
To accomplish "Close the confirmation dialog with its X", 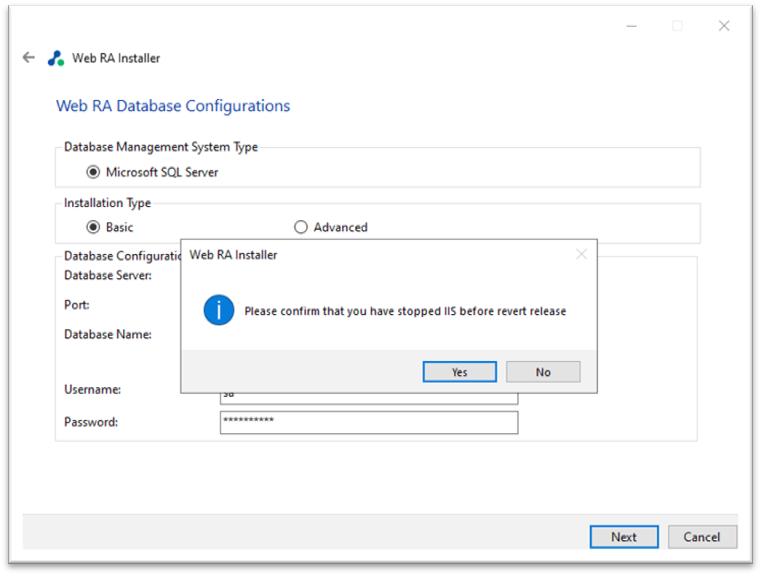I will (x=581, y=255).
